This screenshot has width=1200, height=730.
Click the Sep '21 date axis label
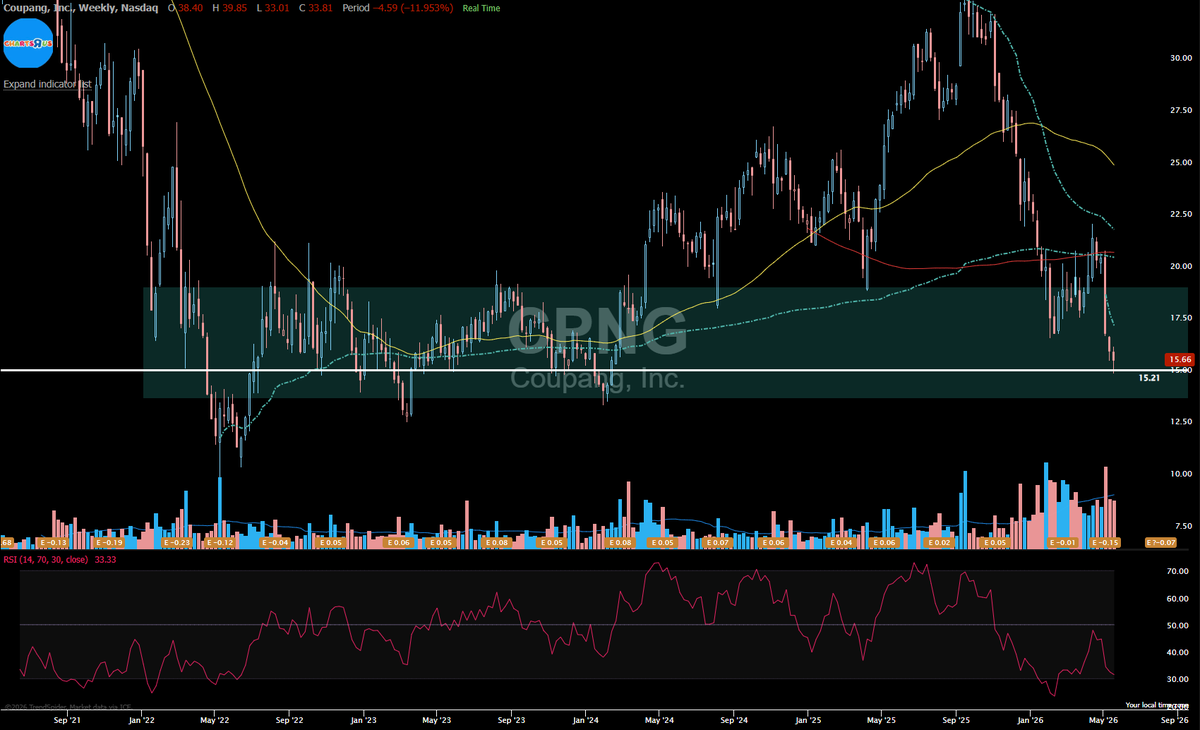pos(67,719)
